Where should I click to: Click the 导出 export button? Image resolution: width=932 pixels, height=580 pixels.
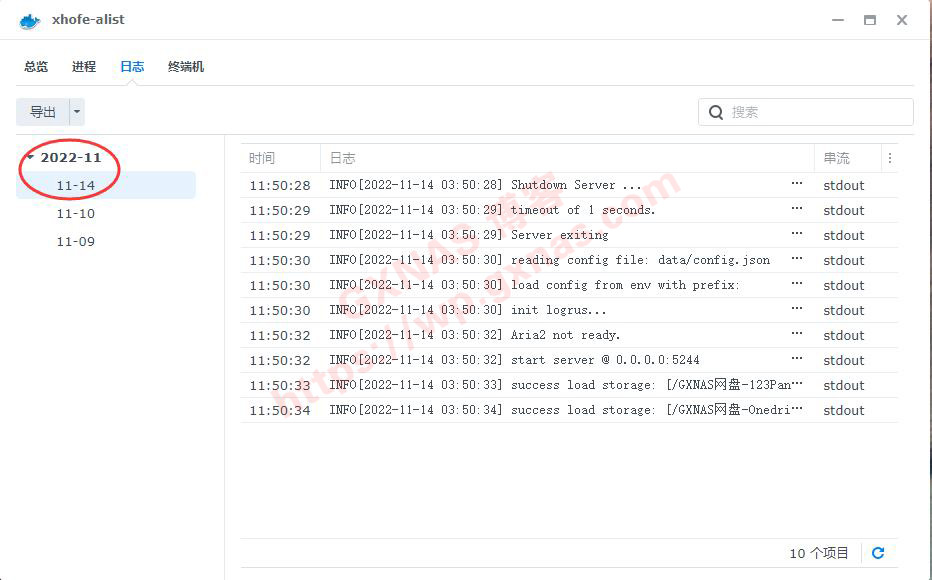point(43,112)
